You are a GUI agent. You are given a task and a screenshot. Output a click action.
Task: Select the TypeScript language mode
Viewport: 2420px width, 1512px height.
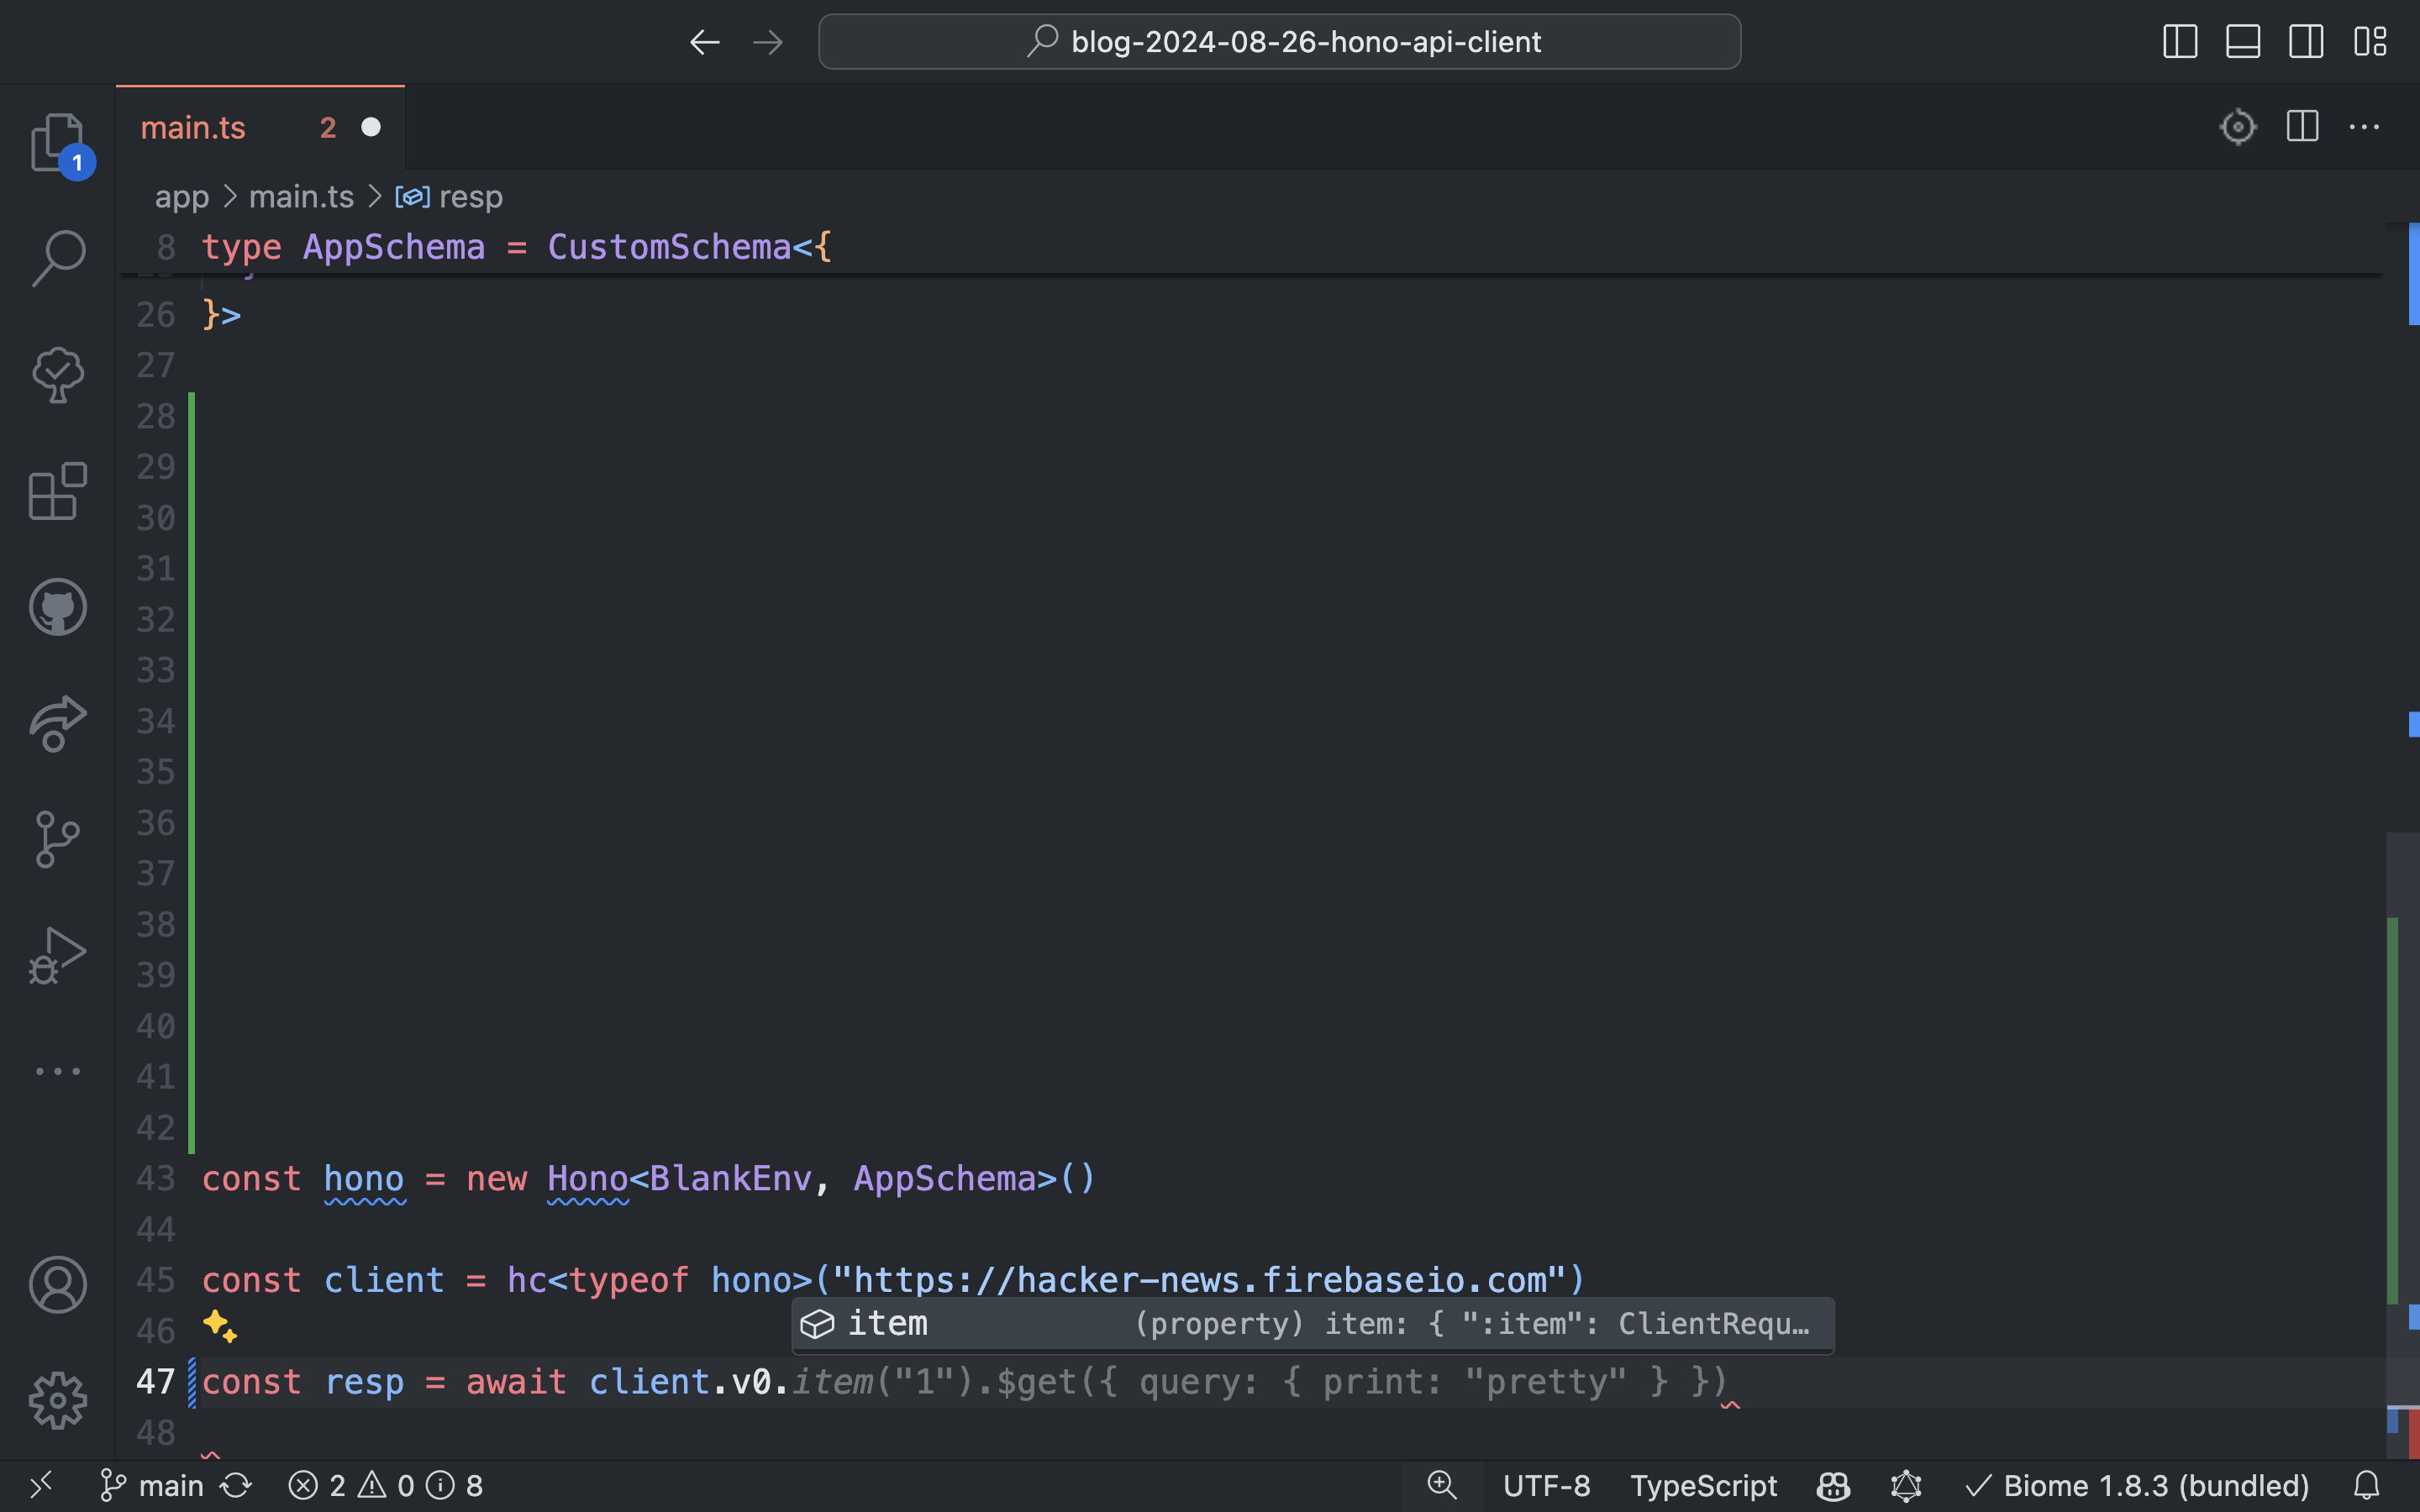click(x=1703, y=1486)
